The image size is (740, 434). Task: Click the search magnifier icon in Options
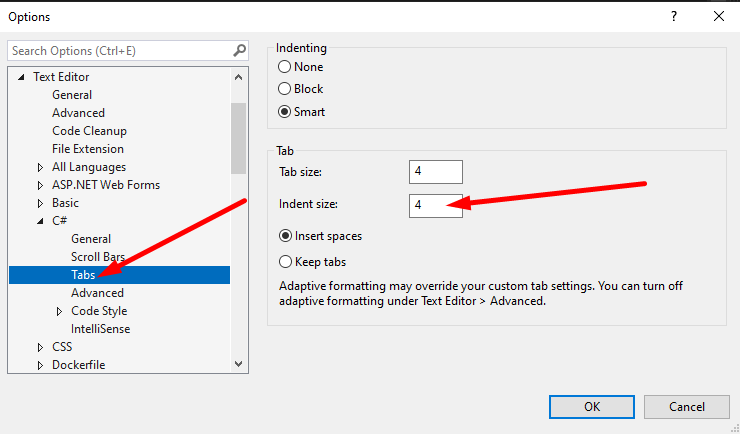coord(239,50)
